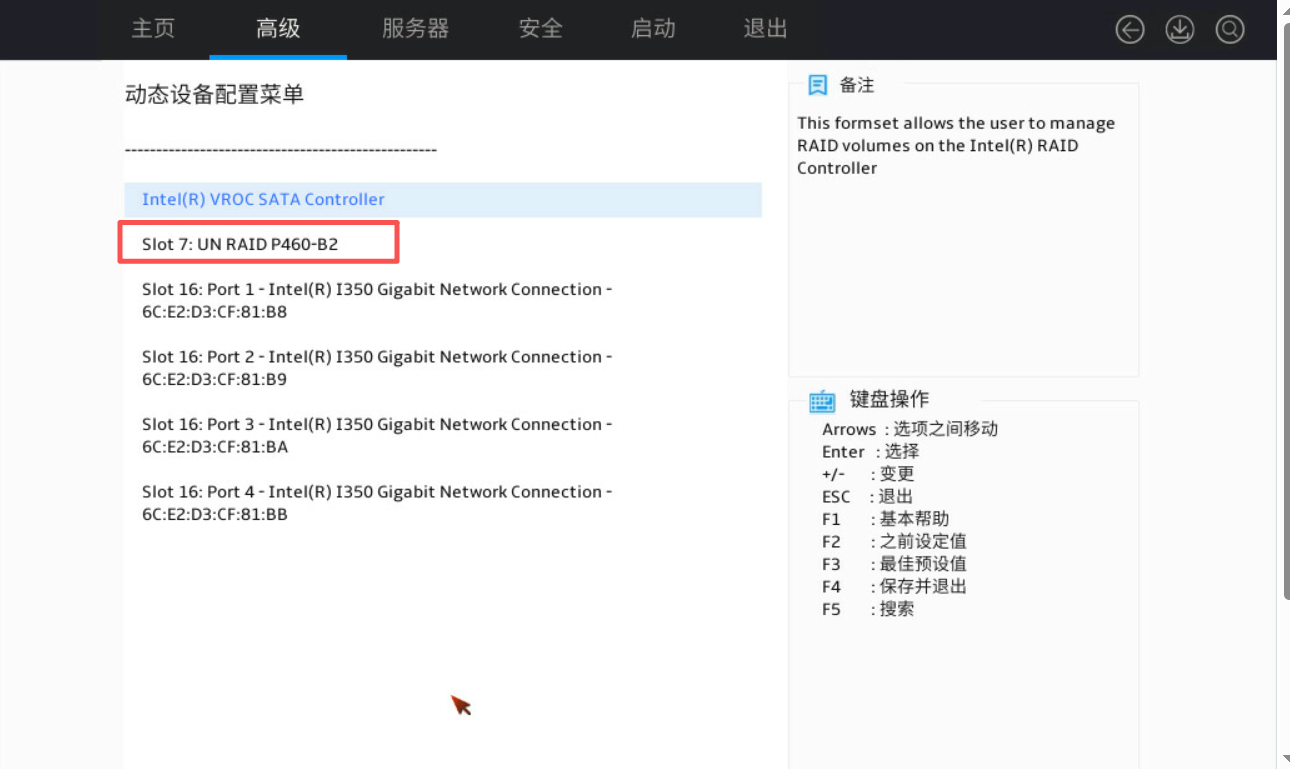Click the 动态设备配置菜单 page title
This screenshot has width=1290, height=769.
click(214, 94)
